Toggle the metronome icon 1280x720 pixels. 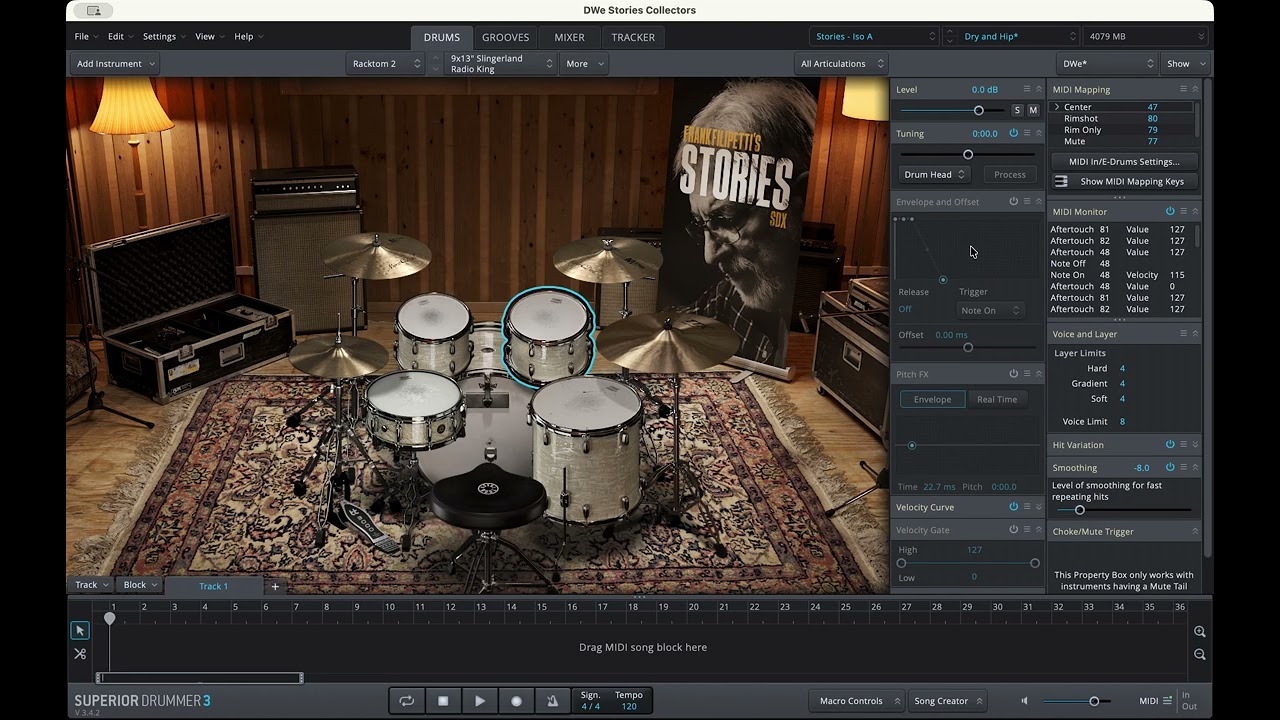(x=552, y=701)
